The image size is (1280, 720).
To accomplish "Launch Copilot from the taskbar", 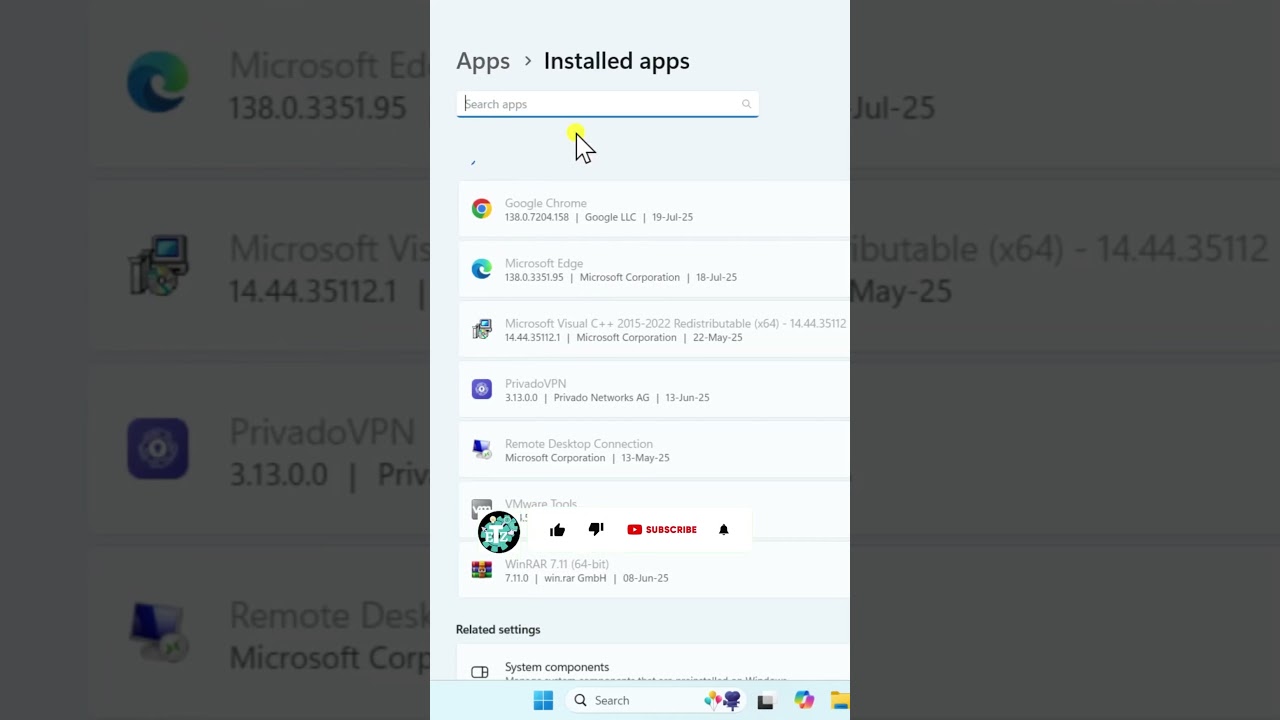I will [804, 700].
